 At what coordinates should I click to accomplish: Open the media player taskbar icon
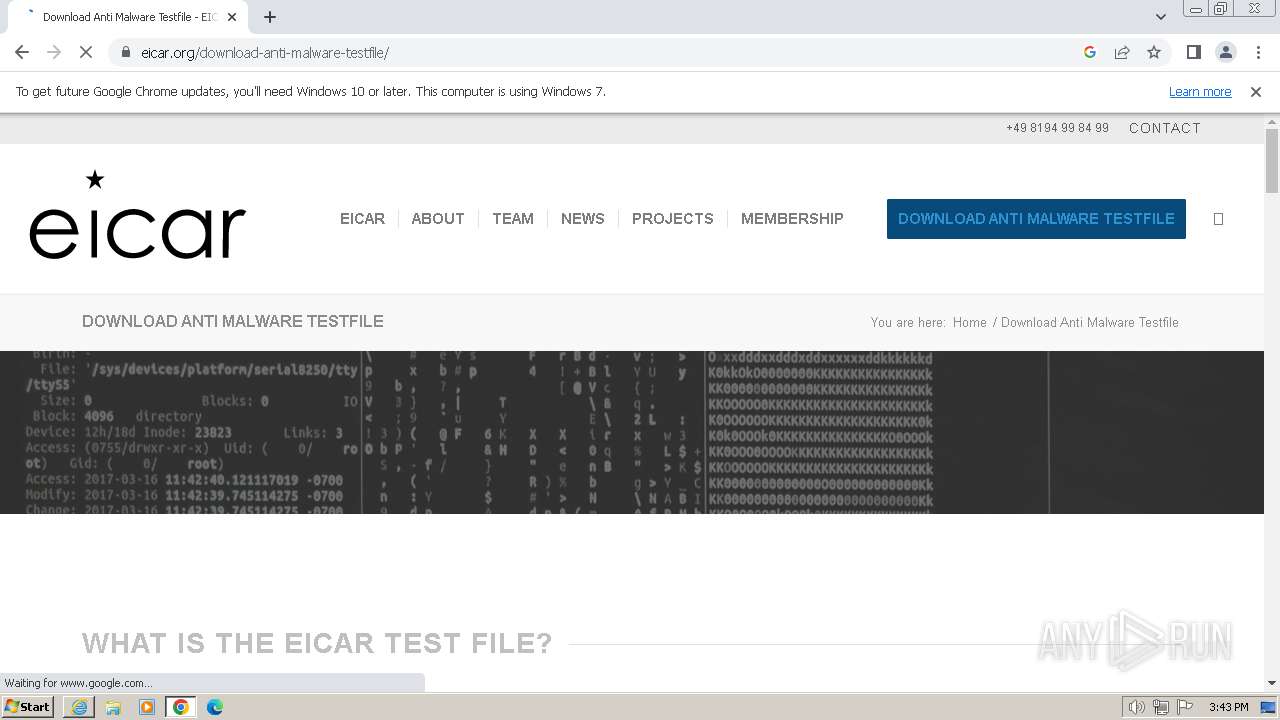pyautogui.click(x=147, y=707)
